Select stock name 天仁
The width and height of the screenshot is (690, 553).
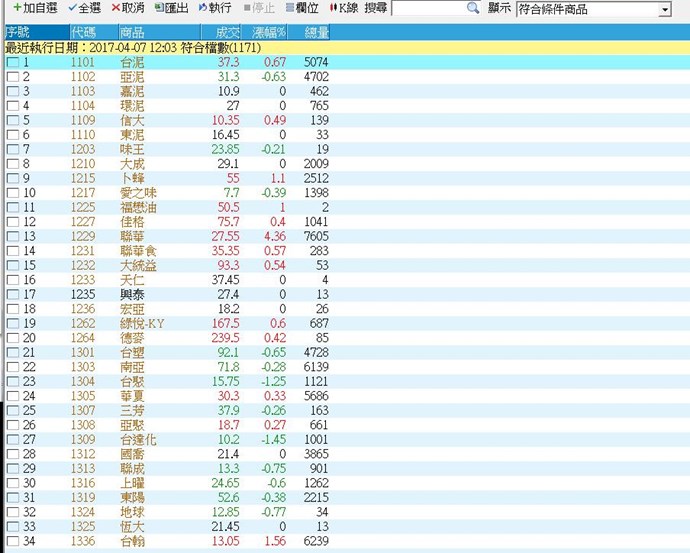[x=132, y=280]
